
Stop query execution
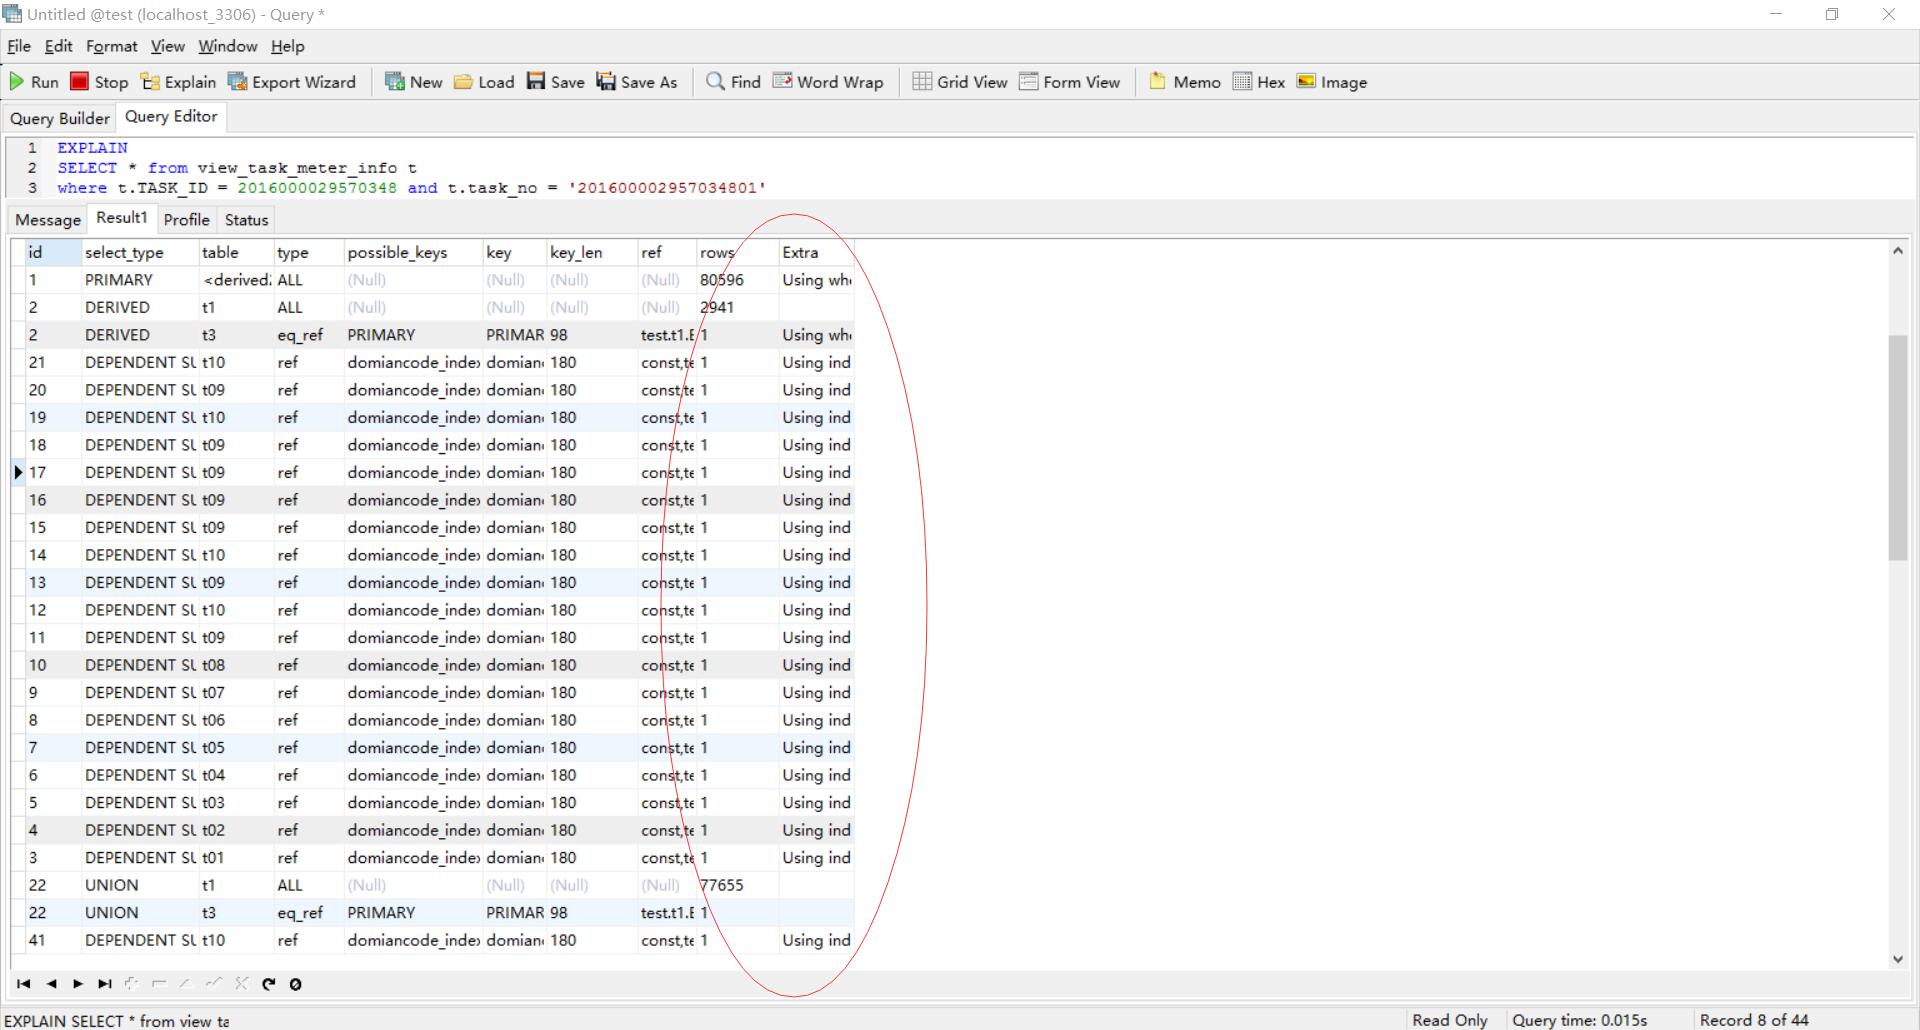[99, 82]
